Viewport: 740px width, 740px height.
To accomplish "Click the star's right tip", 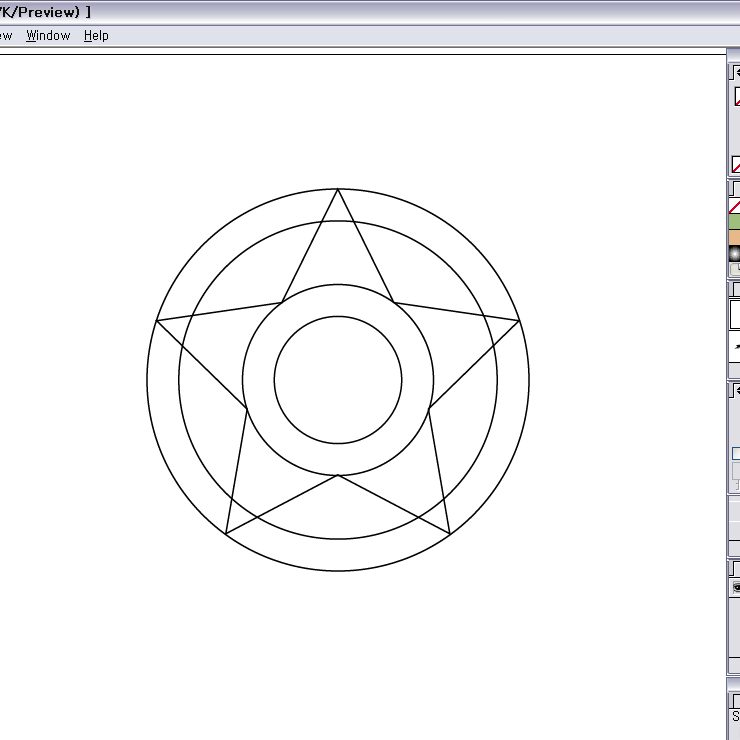I will (519, 321).
